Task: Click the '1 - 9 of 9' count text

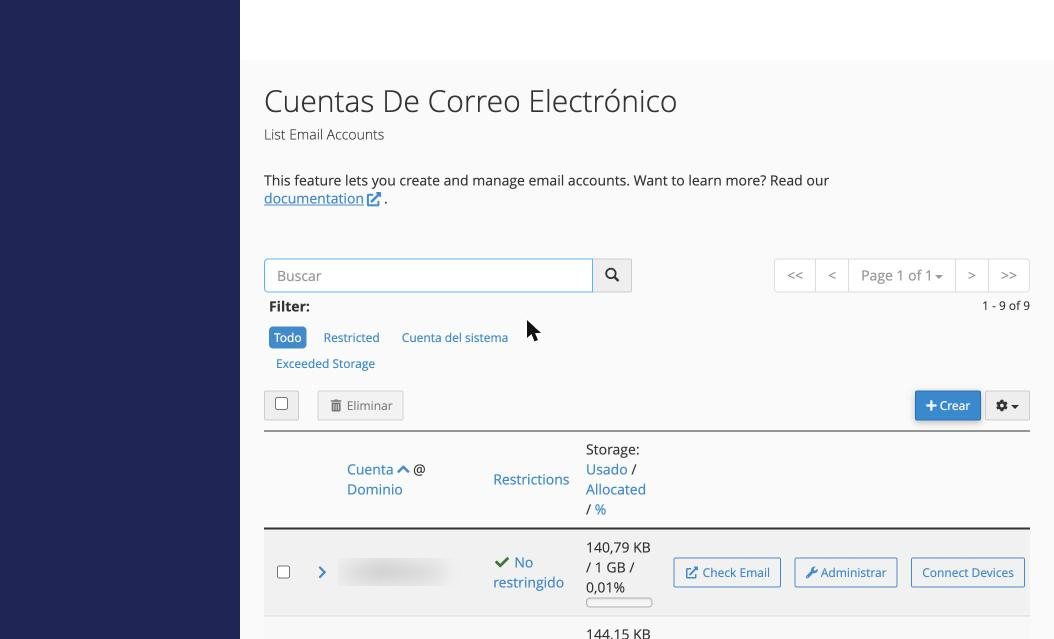Action: tap(1006, 306)
